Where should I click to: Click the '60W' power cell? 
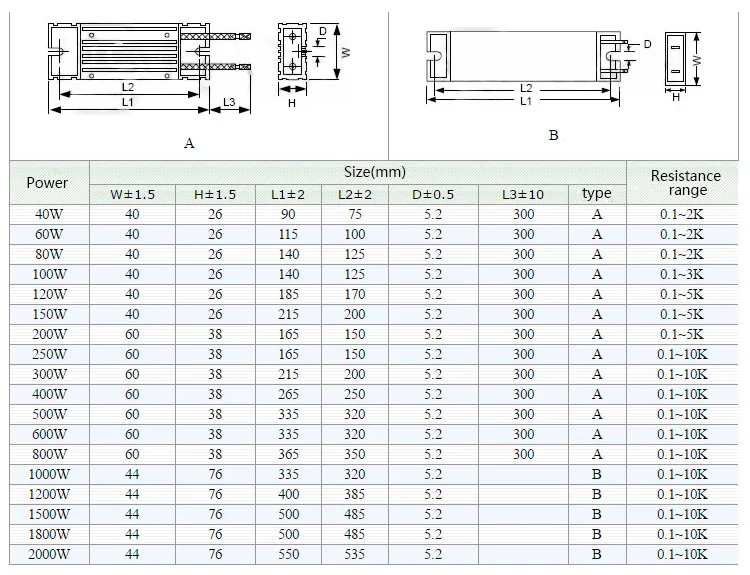49,234
